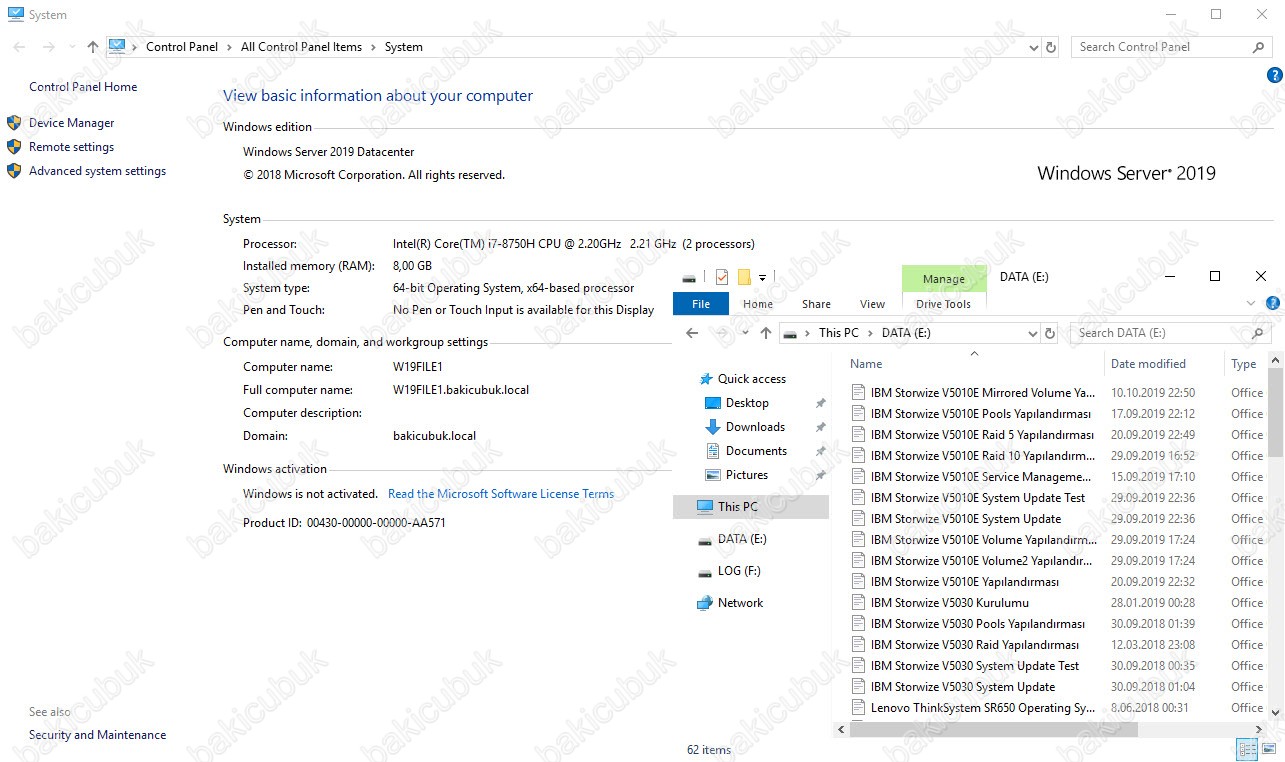
Task: Open Explorer help icon
Action: [1273, 303]
